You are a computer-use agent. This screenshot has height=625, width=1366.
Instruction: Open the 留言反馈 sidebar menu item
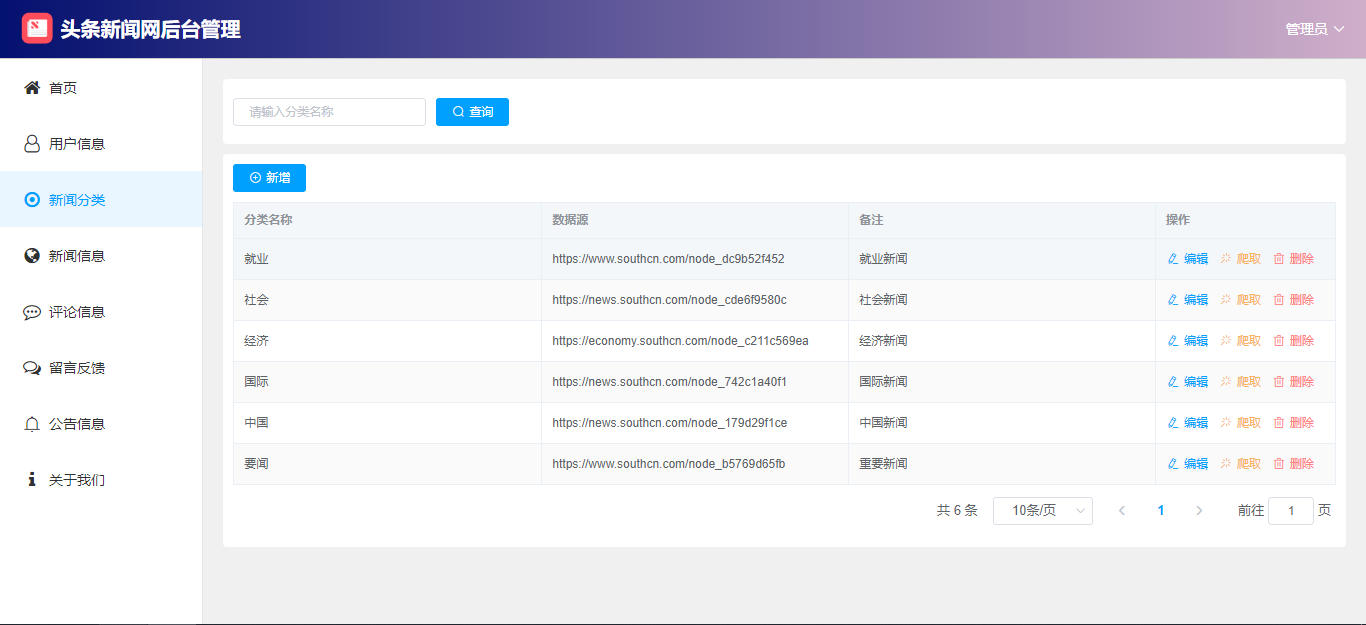77,368
